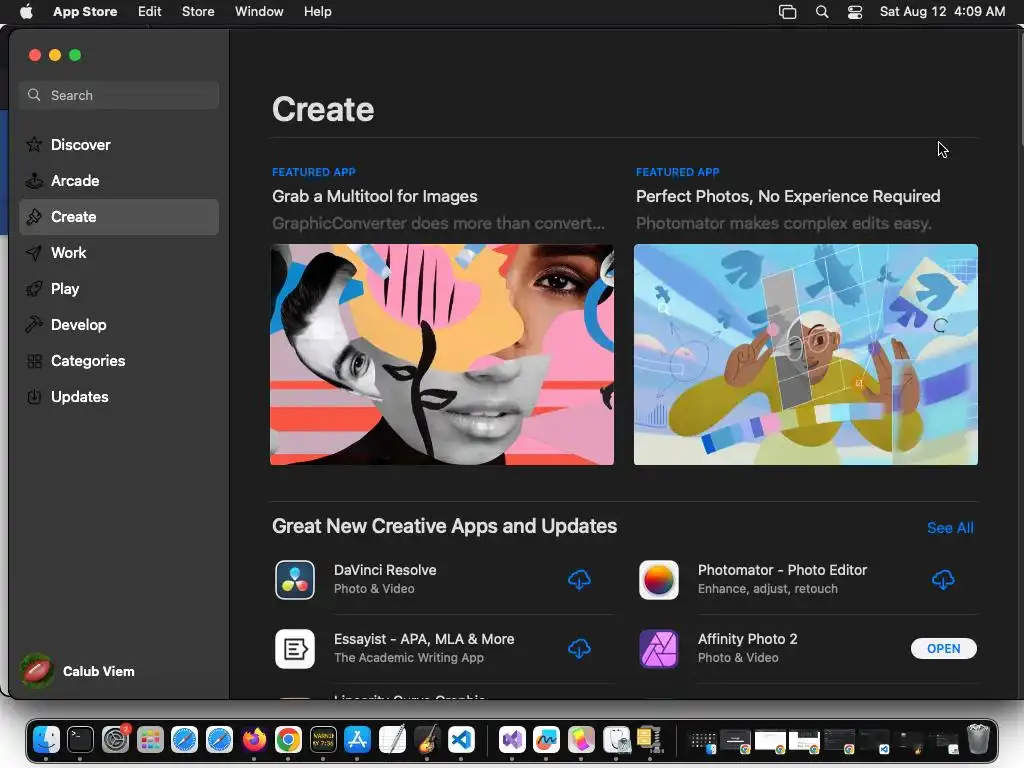Image resolution: width=1024 pixels, height=768 pixels.
Task: Open the Window menu
Action: pos(259,12)
